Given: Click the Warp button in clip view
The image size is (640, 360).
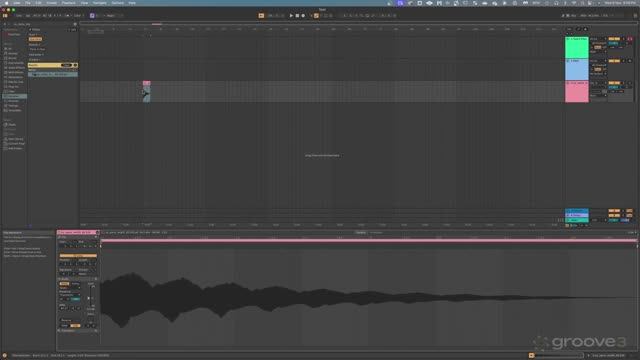Looking at the screenshot, I should 64,284.
